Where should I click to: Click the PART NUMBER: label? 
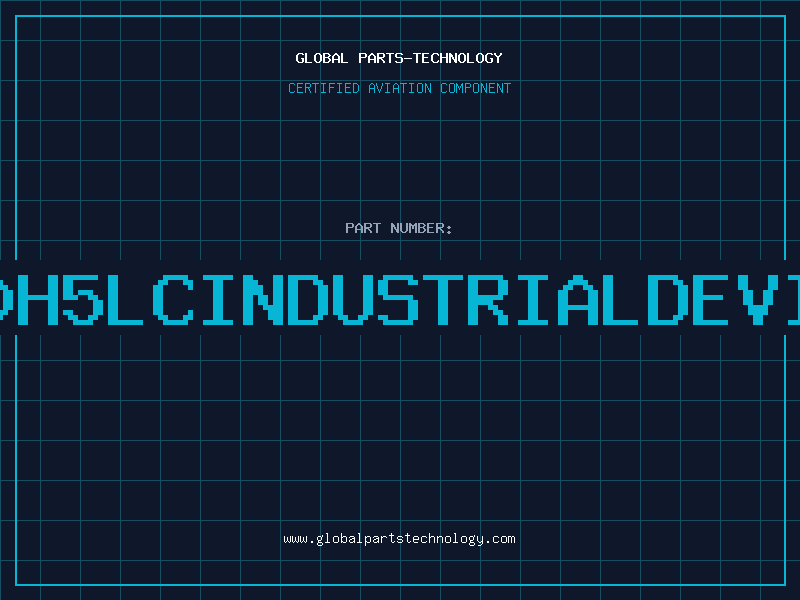[398, 228]
